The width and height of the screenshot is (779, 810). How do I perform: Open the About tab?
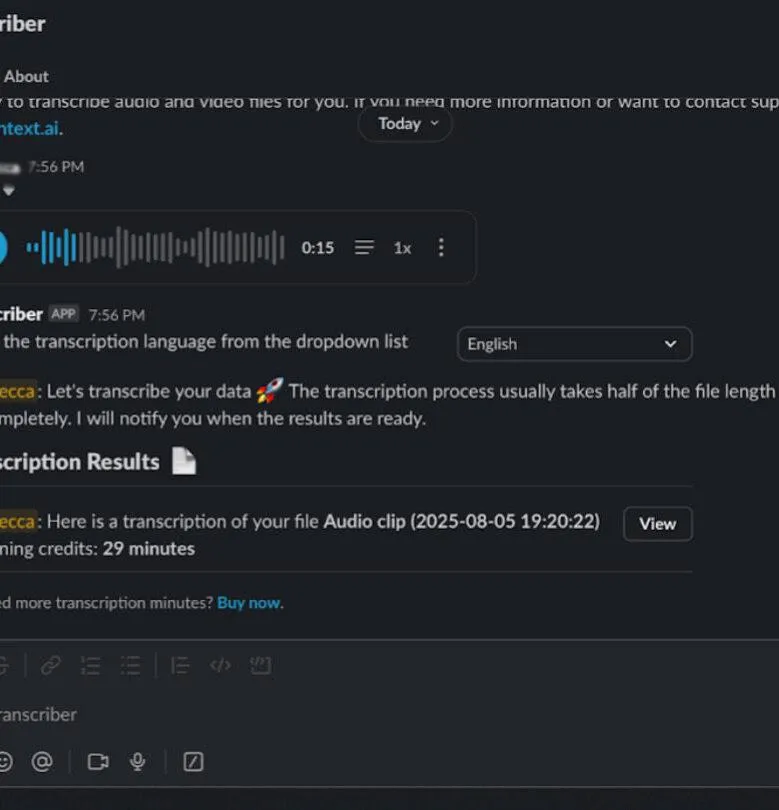coord(26,76)
